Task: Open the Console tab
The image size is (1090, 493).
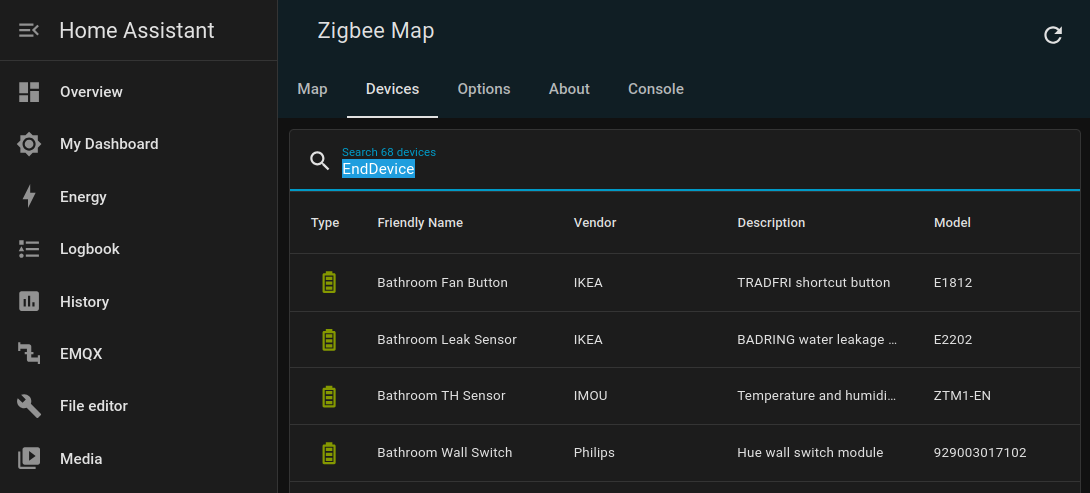Action: [x=656, y=89]
